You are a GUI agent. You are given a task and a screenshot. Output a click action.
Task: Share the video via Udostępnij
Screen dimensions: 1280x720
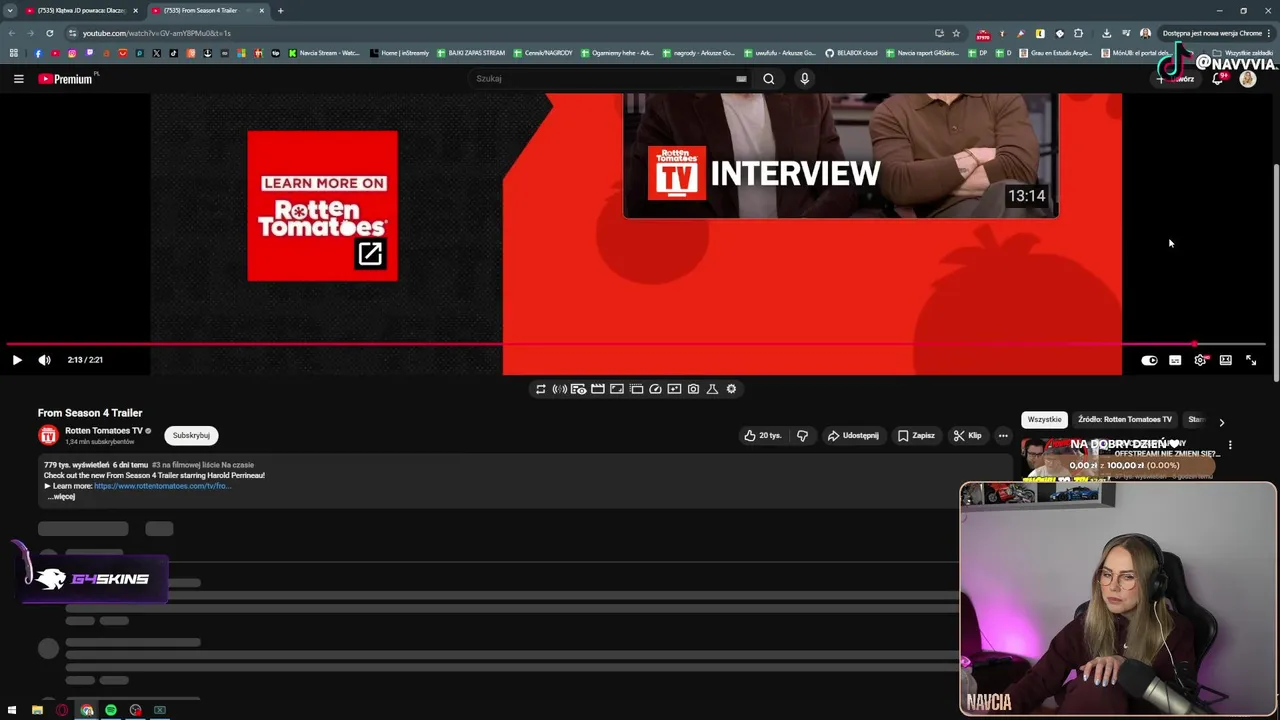click(853, 436)
